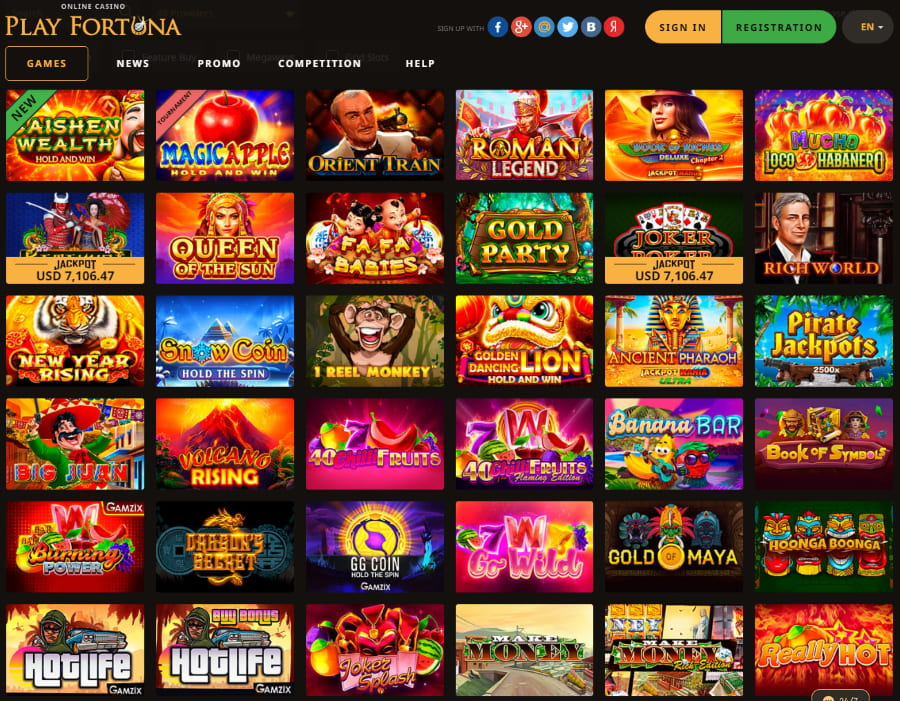Click the Play Fortuna logo

(93, 21)
